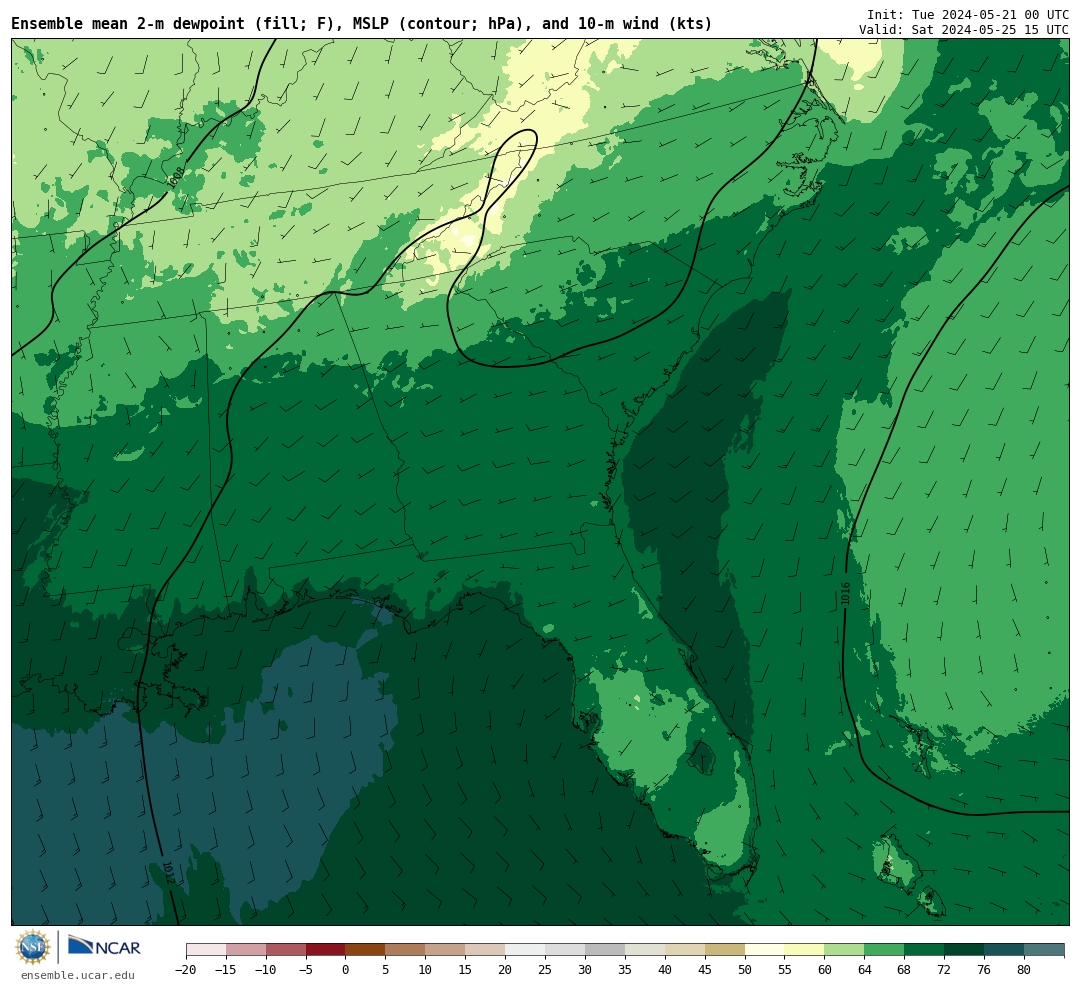
Task: Pick the pale tan 15 to 20 swatch
Action: pos(486,950)
